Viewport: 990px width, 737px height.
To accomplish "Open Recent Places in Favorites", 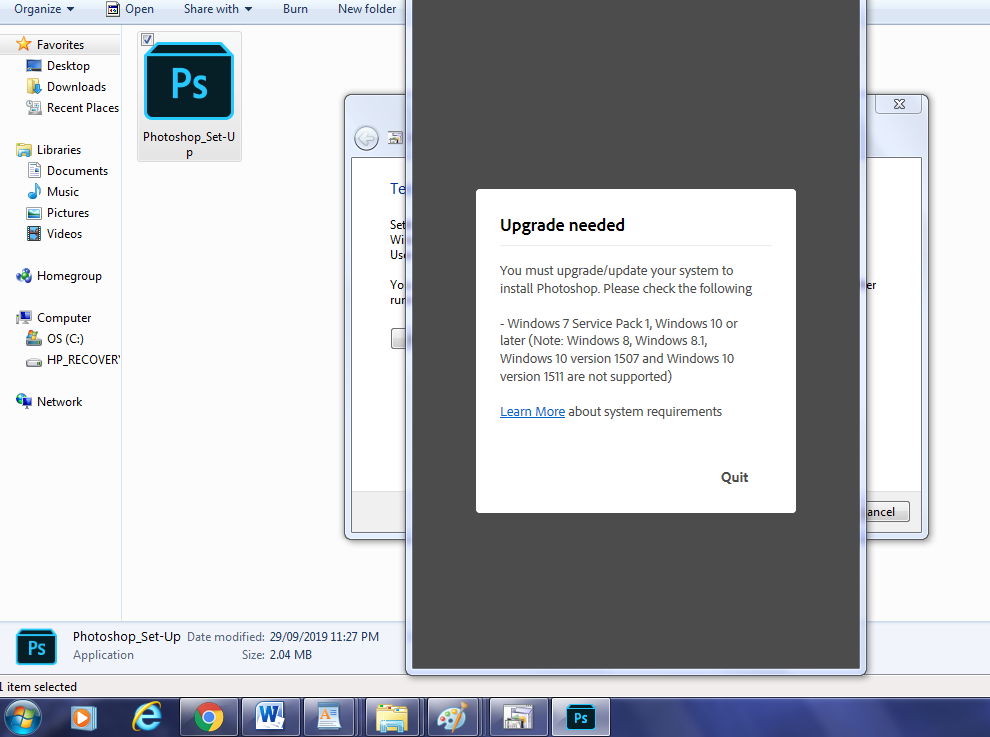I will (x=83, y=108).
